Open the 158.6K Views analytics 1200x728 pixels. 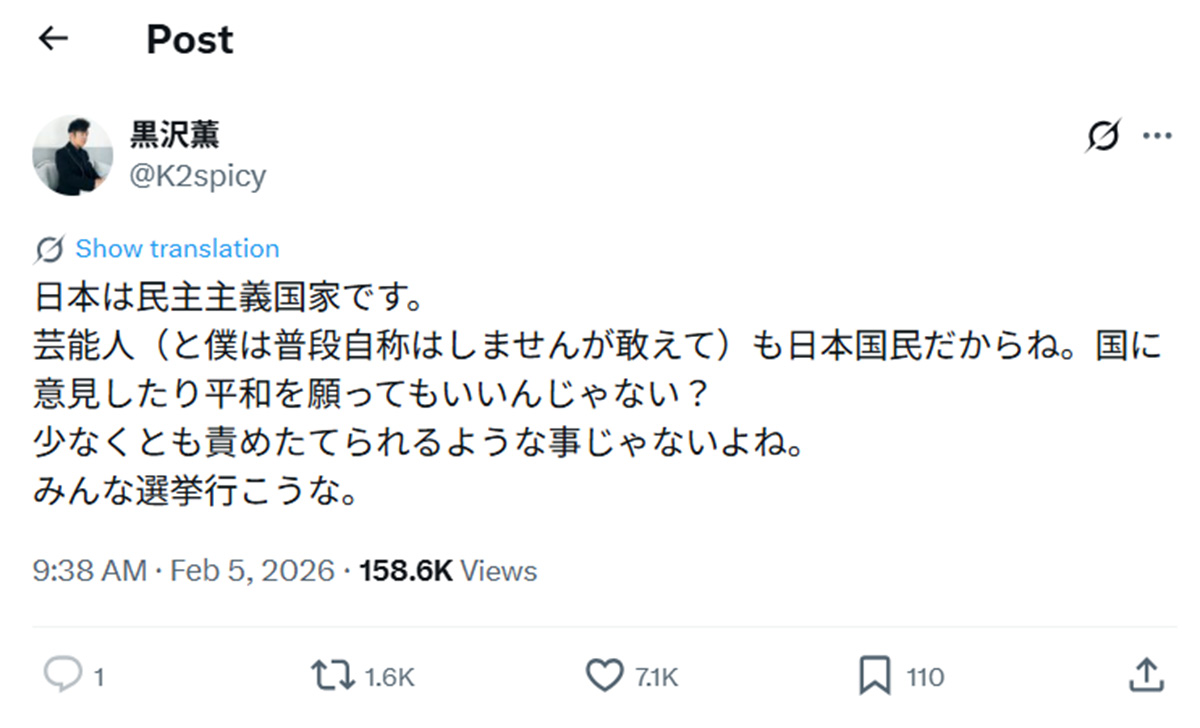point(448,571)
